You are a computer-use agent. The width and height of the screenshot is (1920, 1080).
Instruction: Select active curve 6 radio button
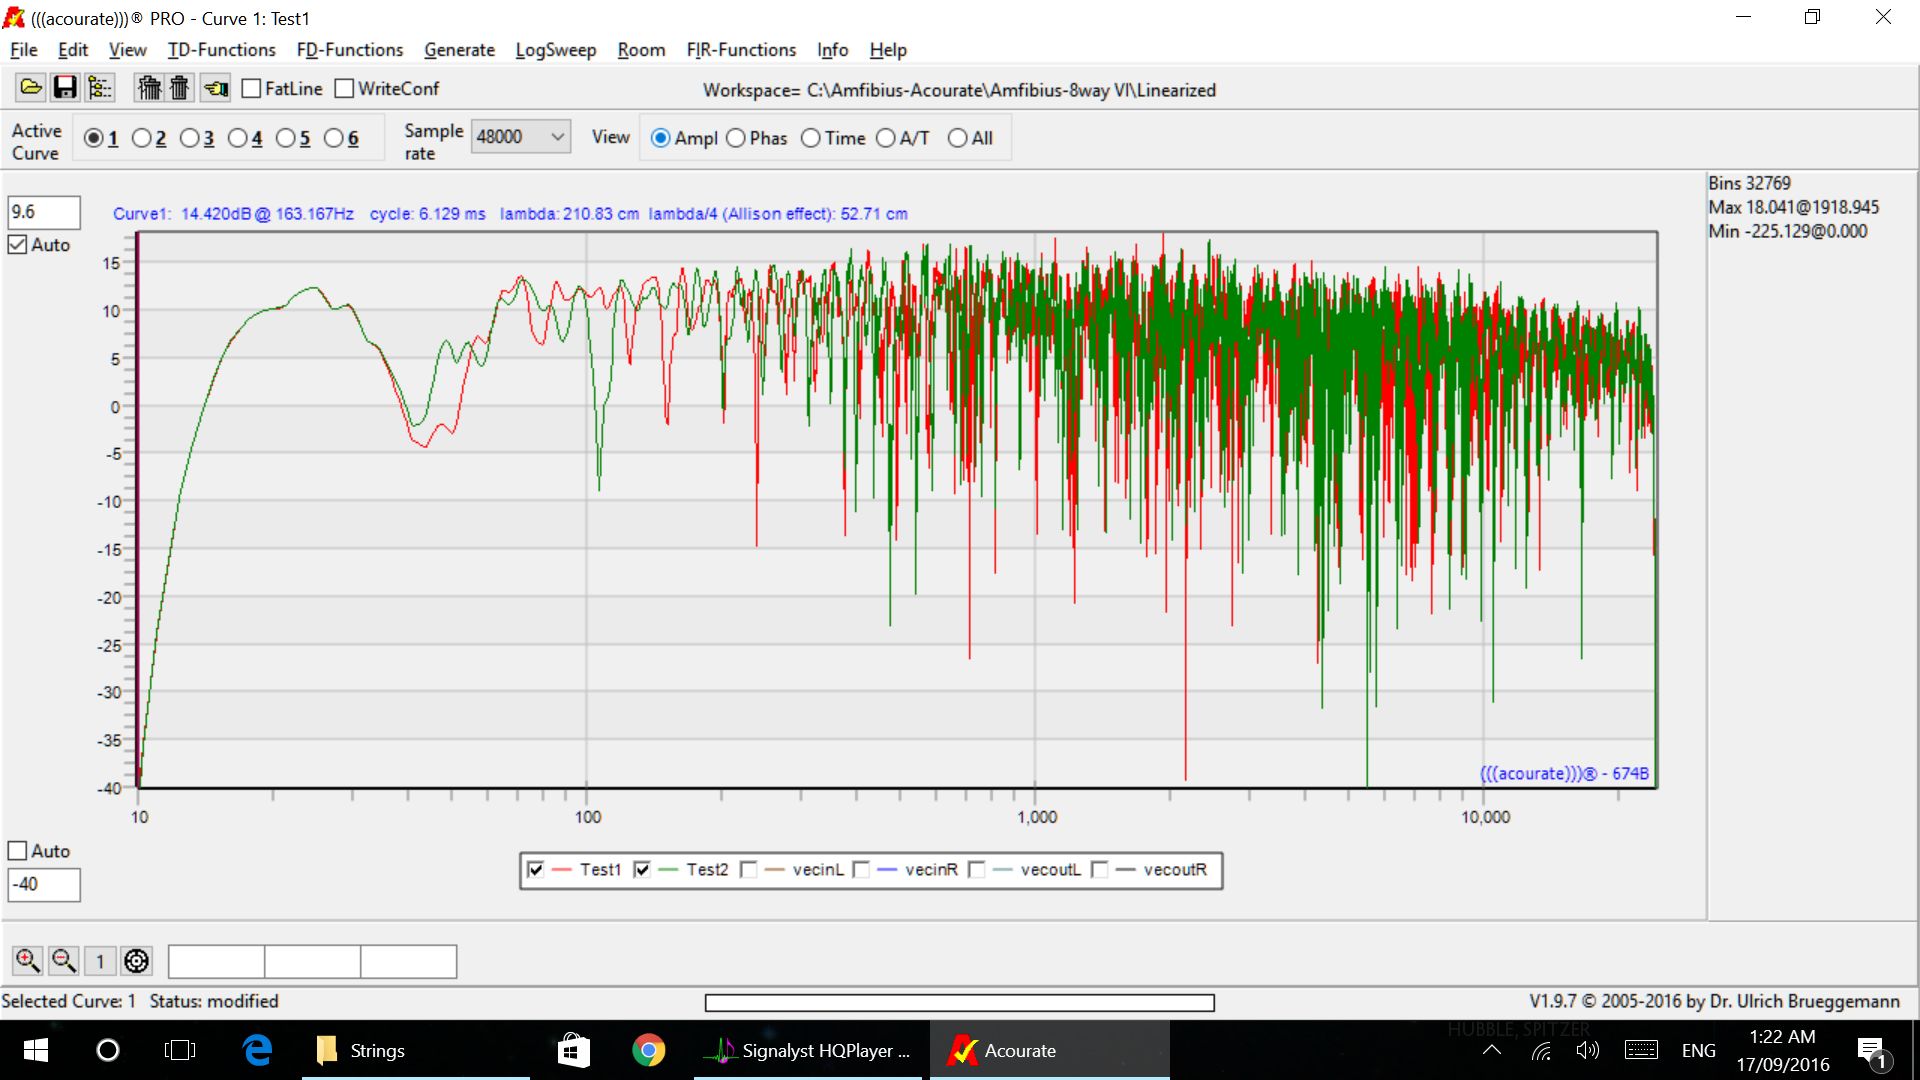point(334,138)
